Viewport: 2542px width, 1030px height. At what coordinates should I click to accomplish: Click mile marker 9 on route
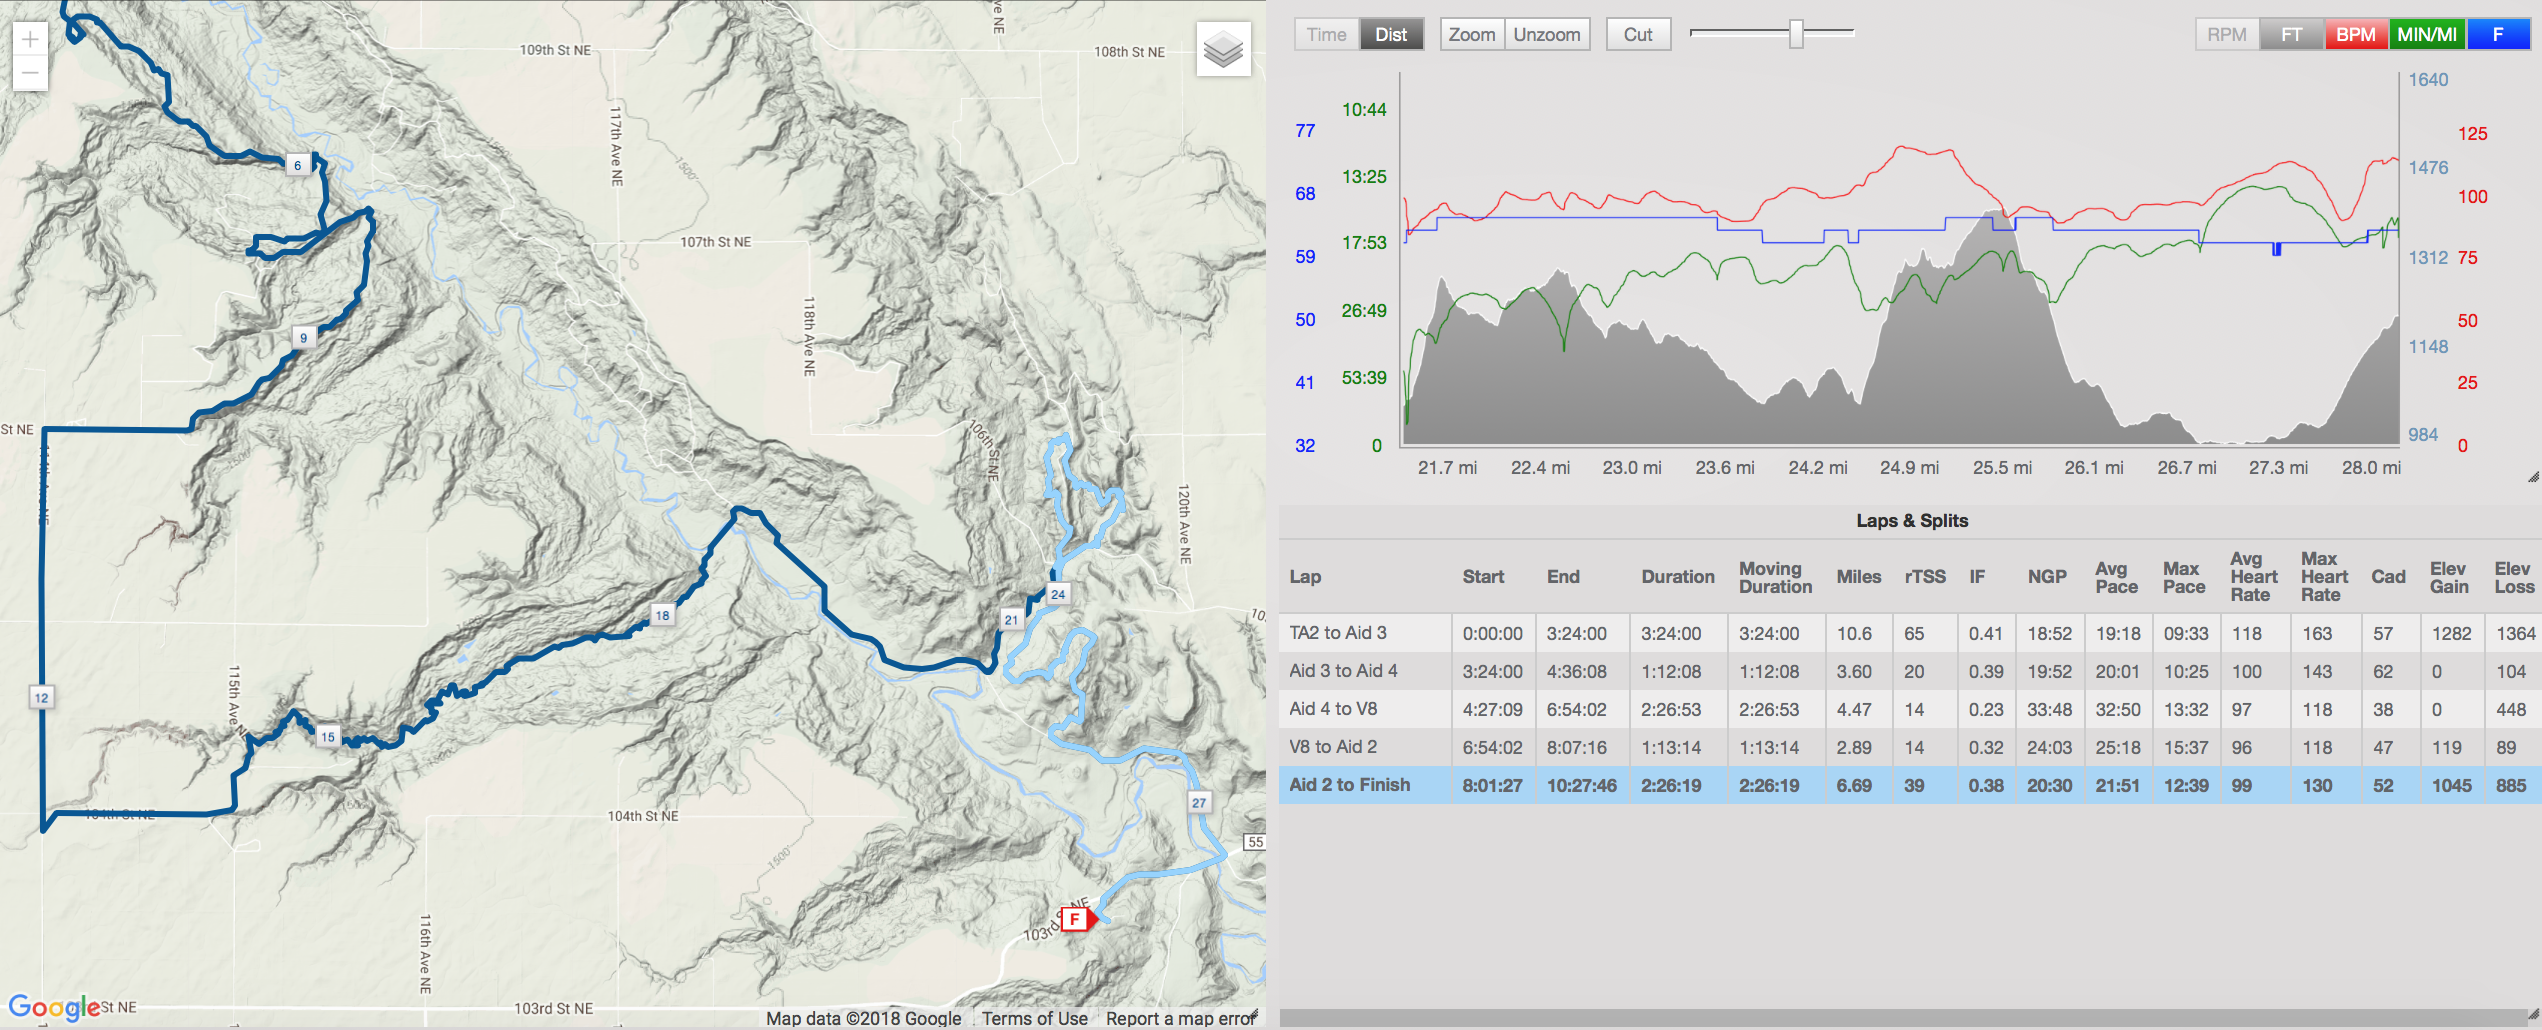pos(304,337)
